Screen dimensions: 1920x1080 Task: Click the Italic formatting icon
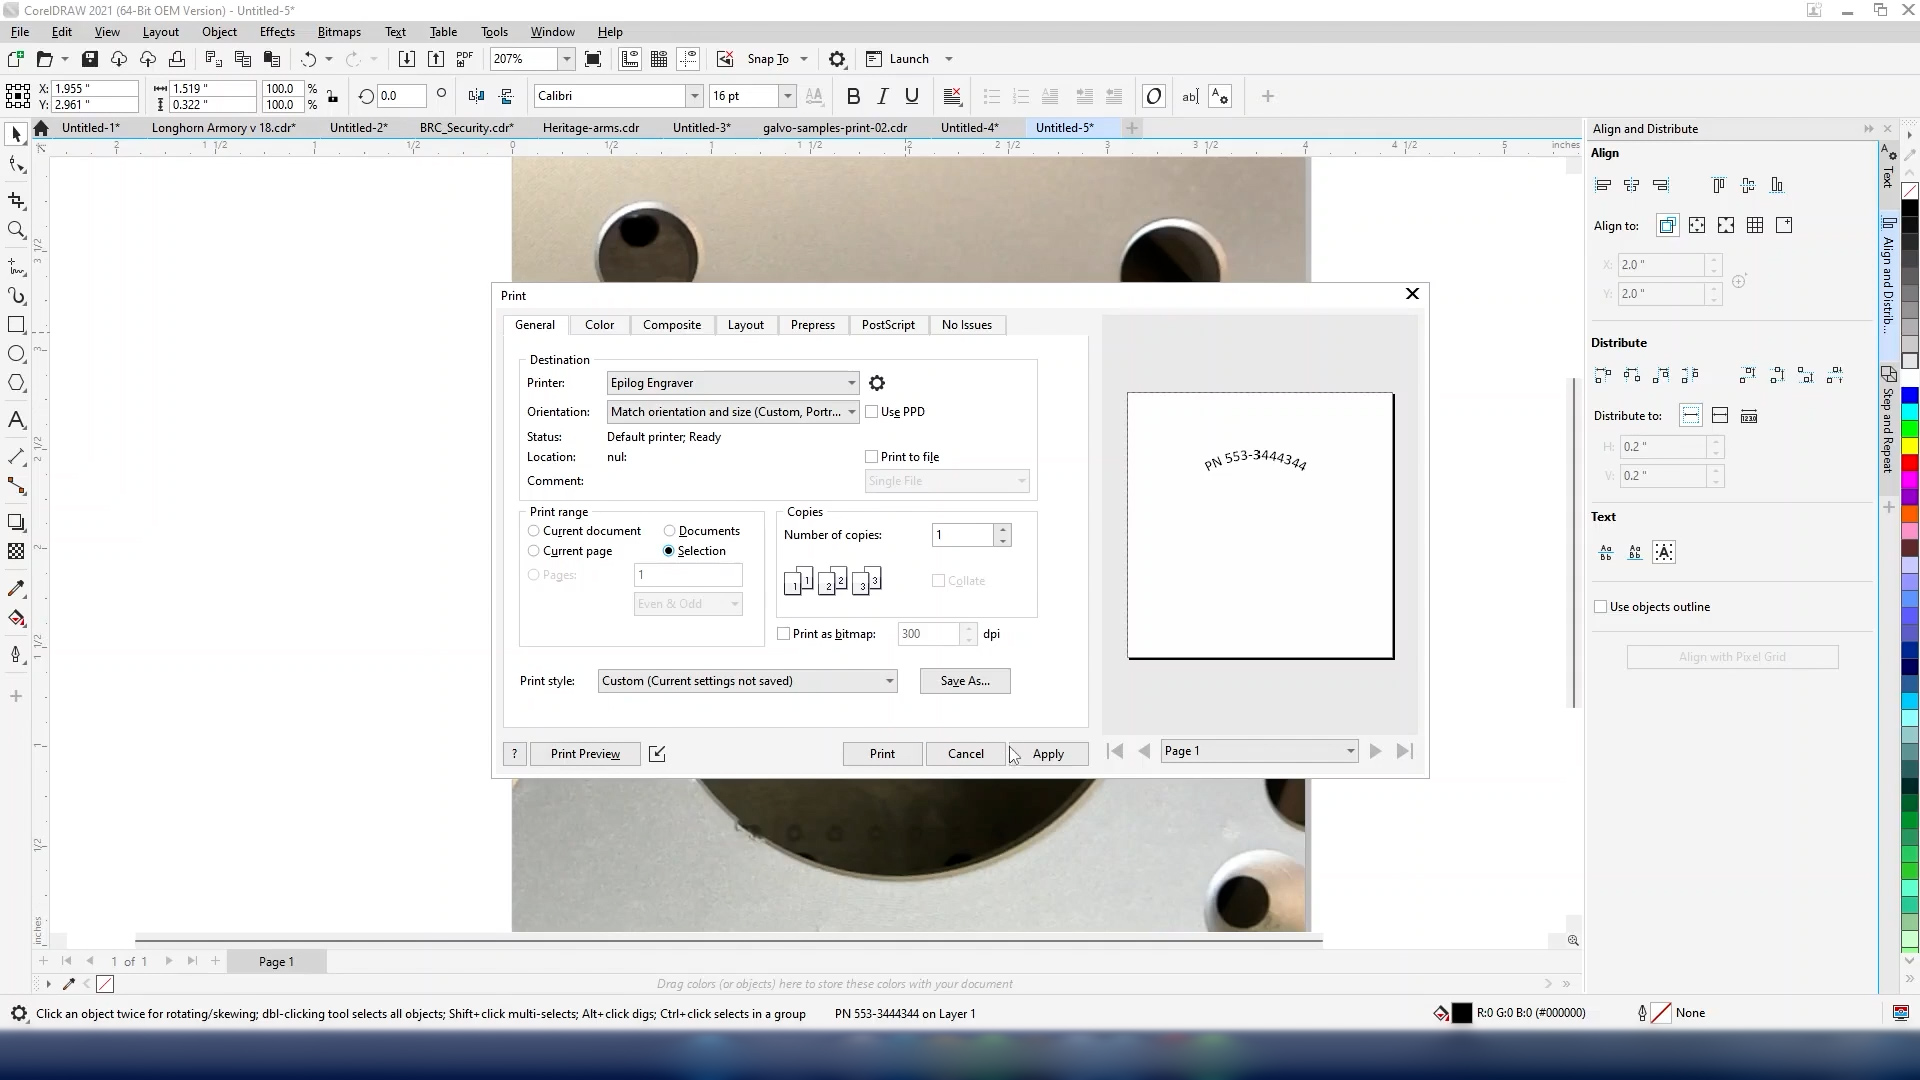[882, 96]
